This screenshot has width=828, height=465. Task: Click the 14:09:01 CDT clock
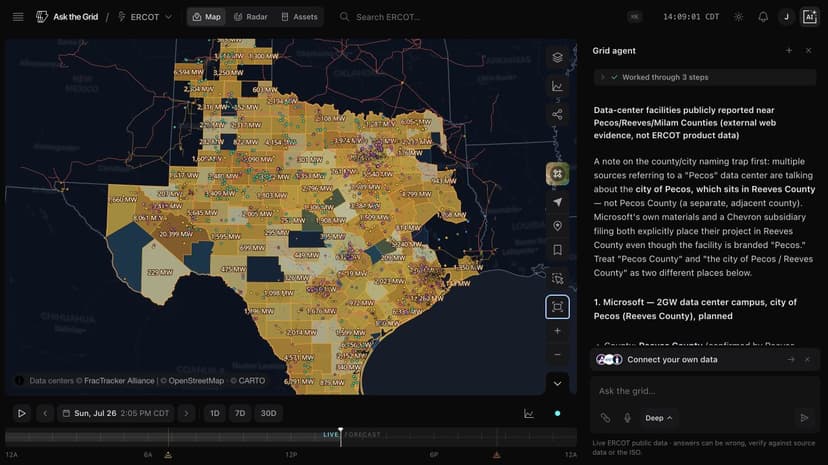(x=691, y=17)
